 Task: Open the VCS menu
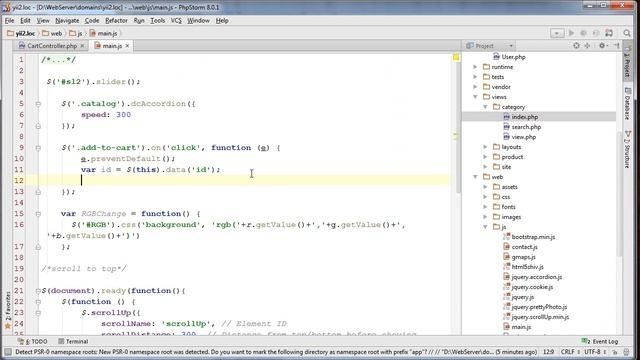click(x=176, y=20)
